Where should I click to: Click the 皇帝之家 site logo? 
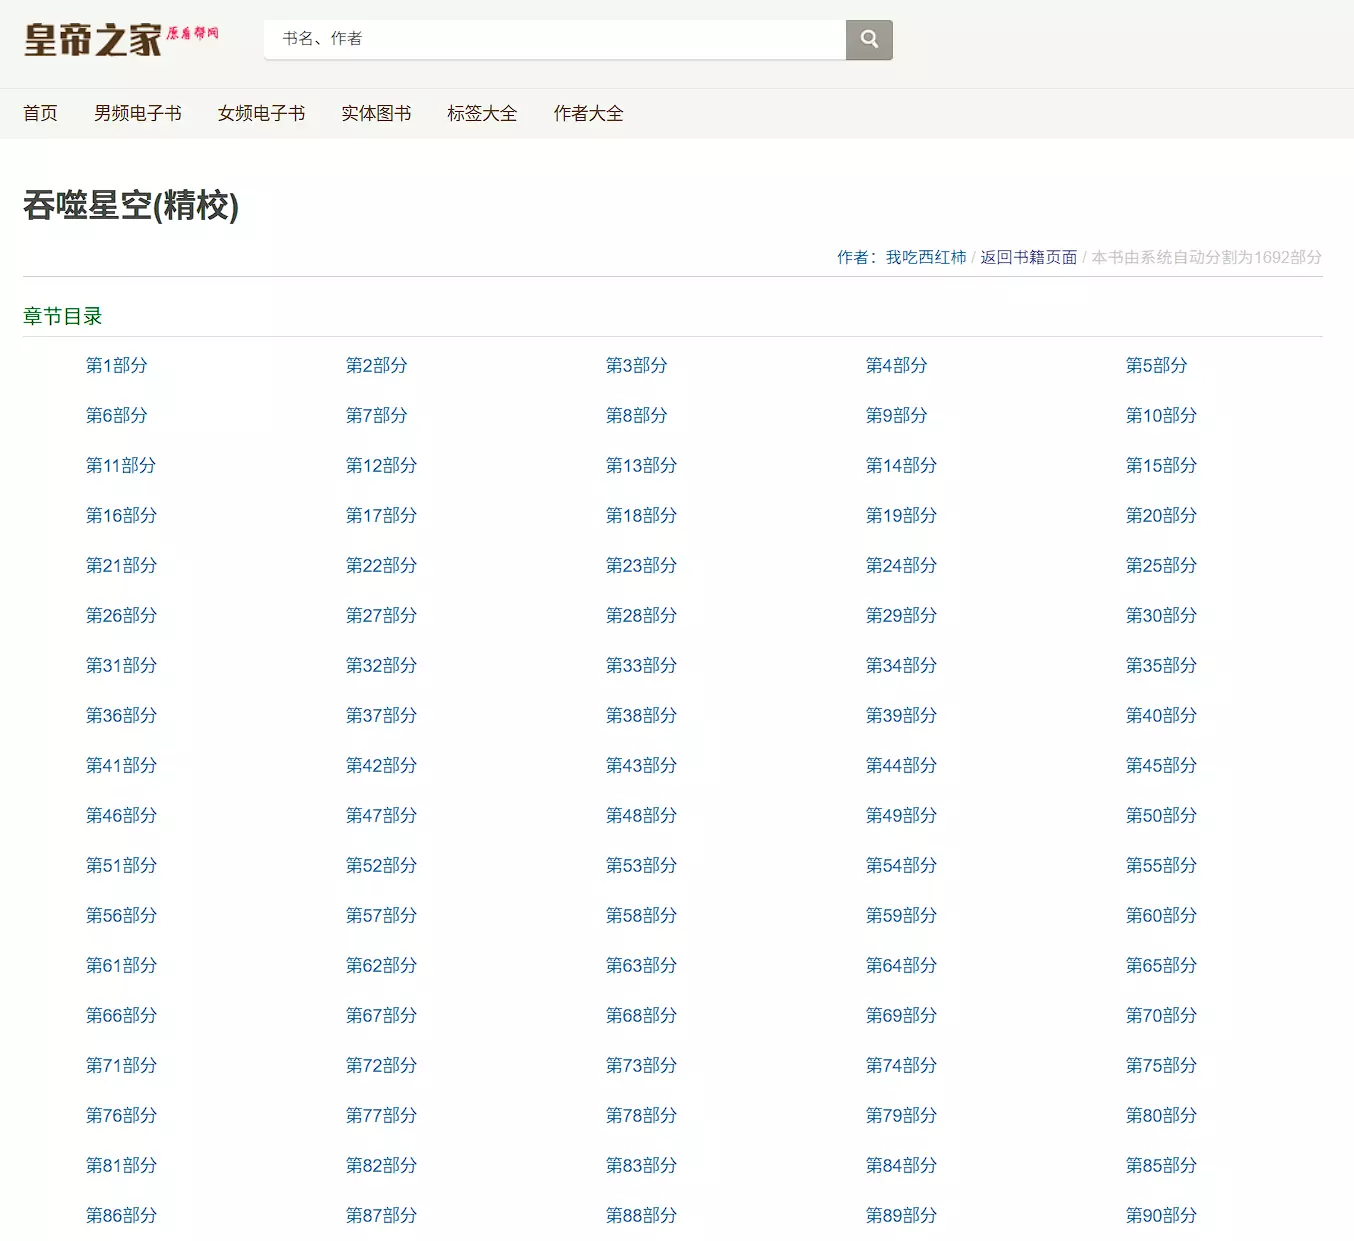click(121, 40)
